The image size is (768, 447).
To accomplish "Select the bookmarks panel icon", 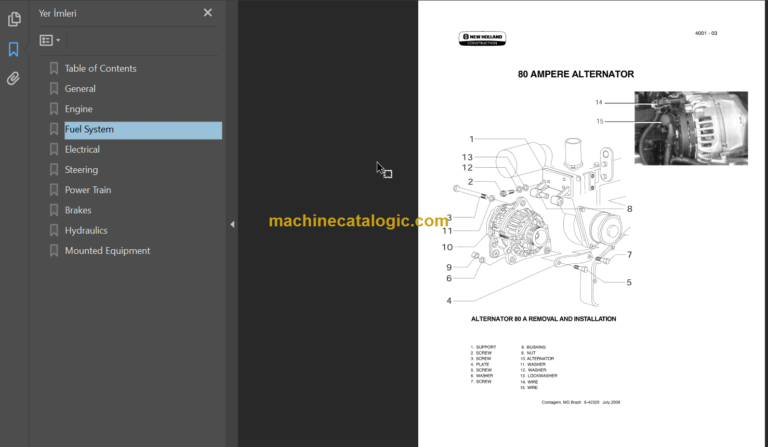I will [13, 49].
